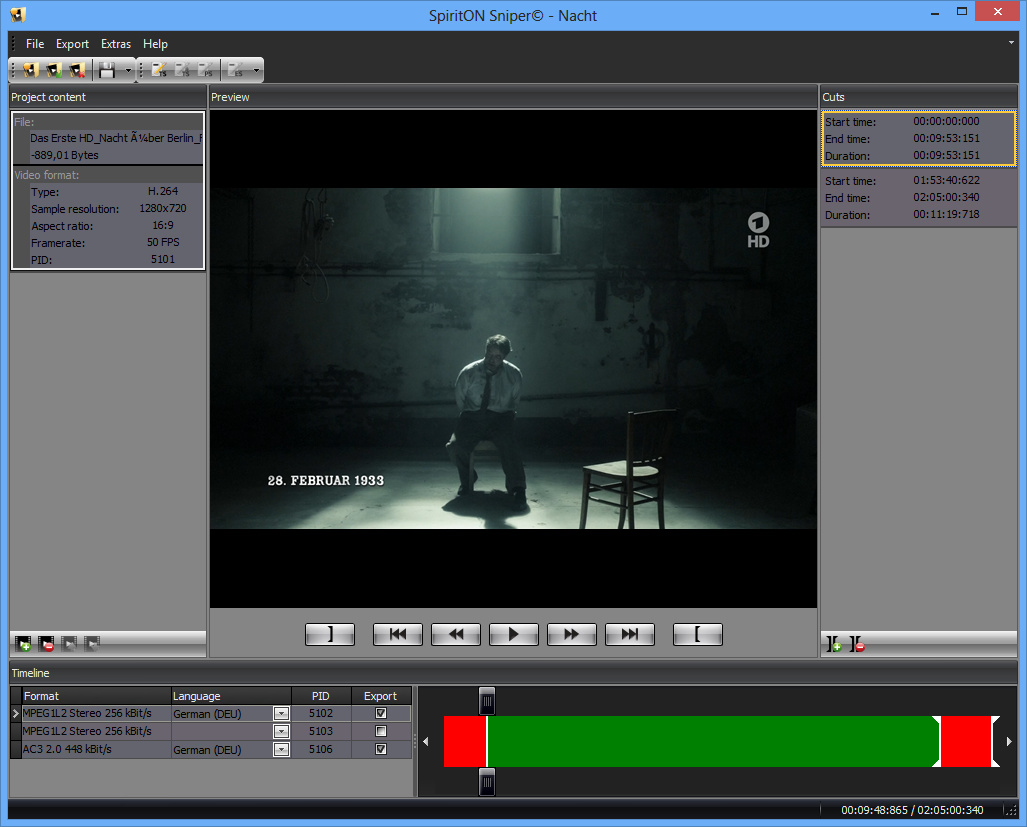The height and width of the screenshot is (827, 1027).
Task: Add a file with the green plus icon
Action: click(23, 643)
